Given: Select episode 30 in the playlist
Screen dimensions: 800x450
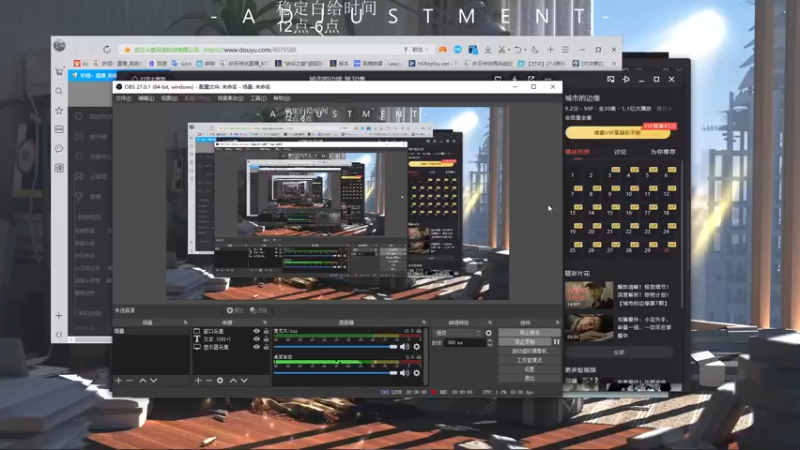Looking at the screenshot, I should pyautogui.click(x=666, y=250).
